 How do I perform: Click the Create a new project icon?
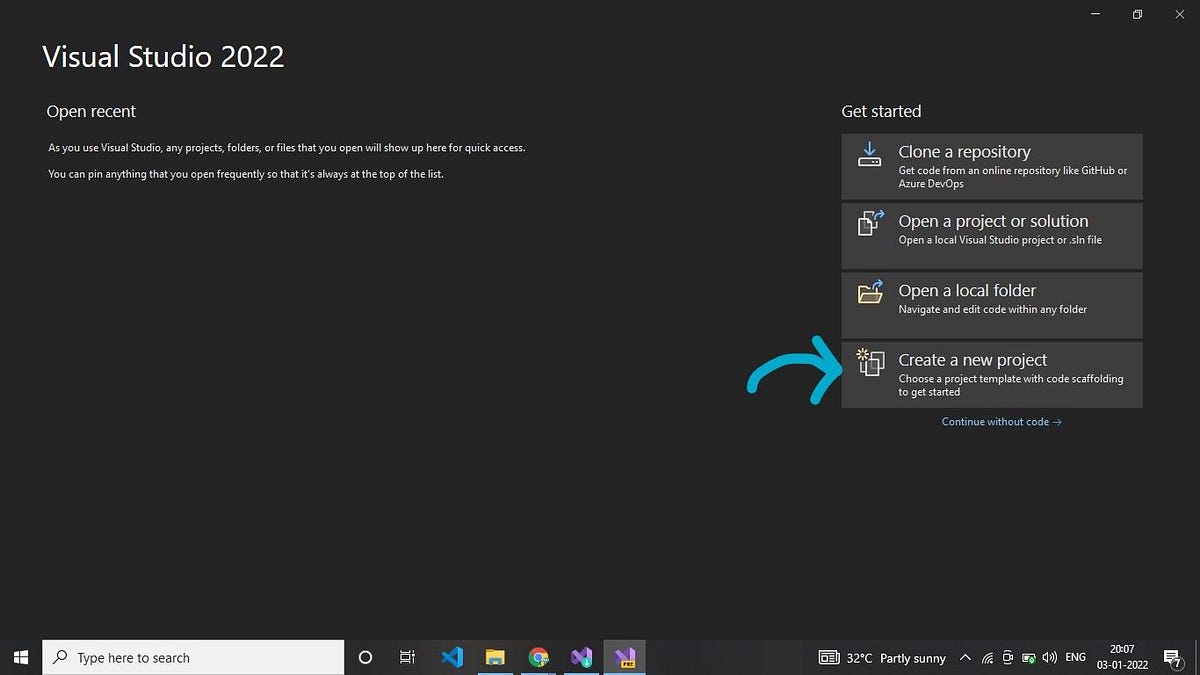click(869, 366)
